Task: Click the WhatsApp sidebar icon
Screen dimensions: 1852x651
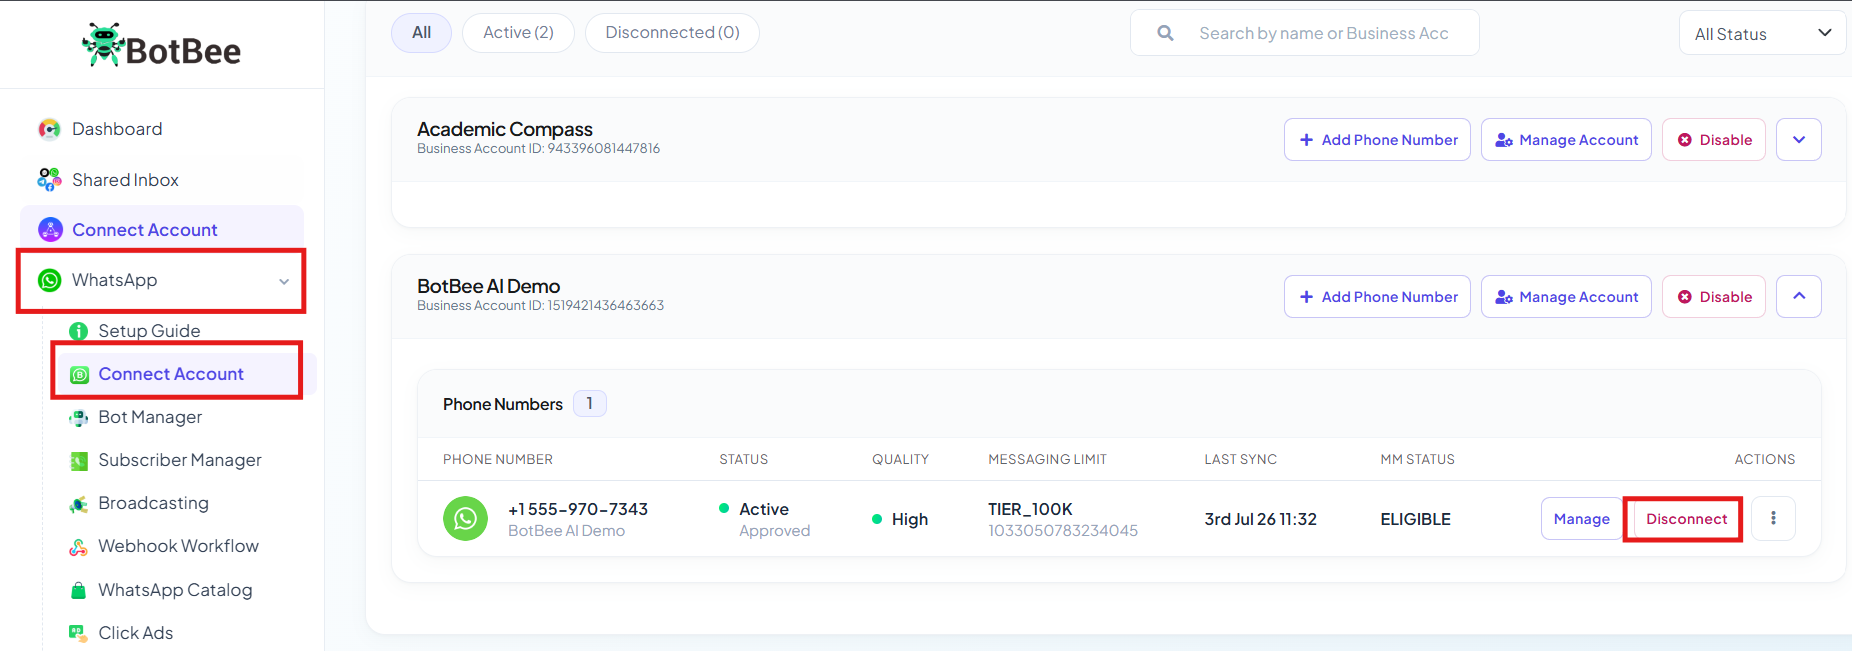Action: (x=50, y=280)
